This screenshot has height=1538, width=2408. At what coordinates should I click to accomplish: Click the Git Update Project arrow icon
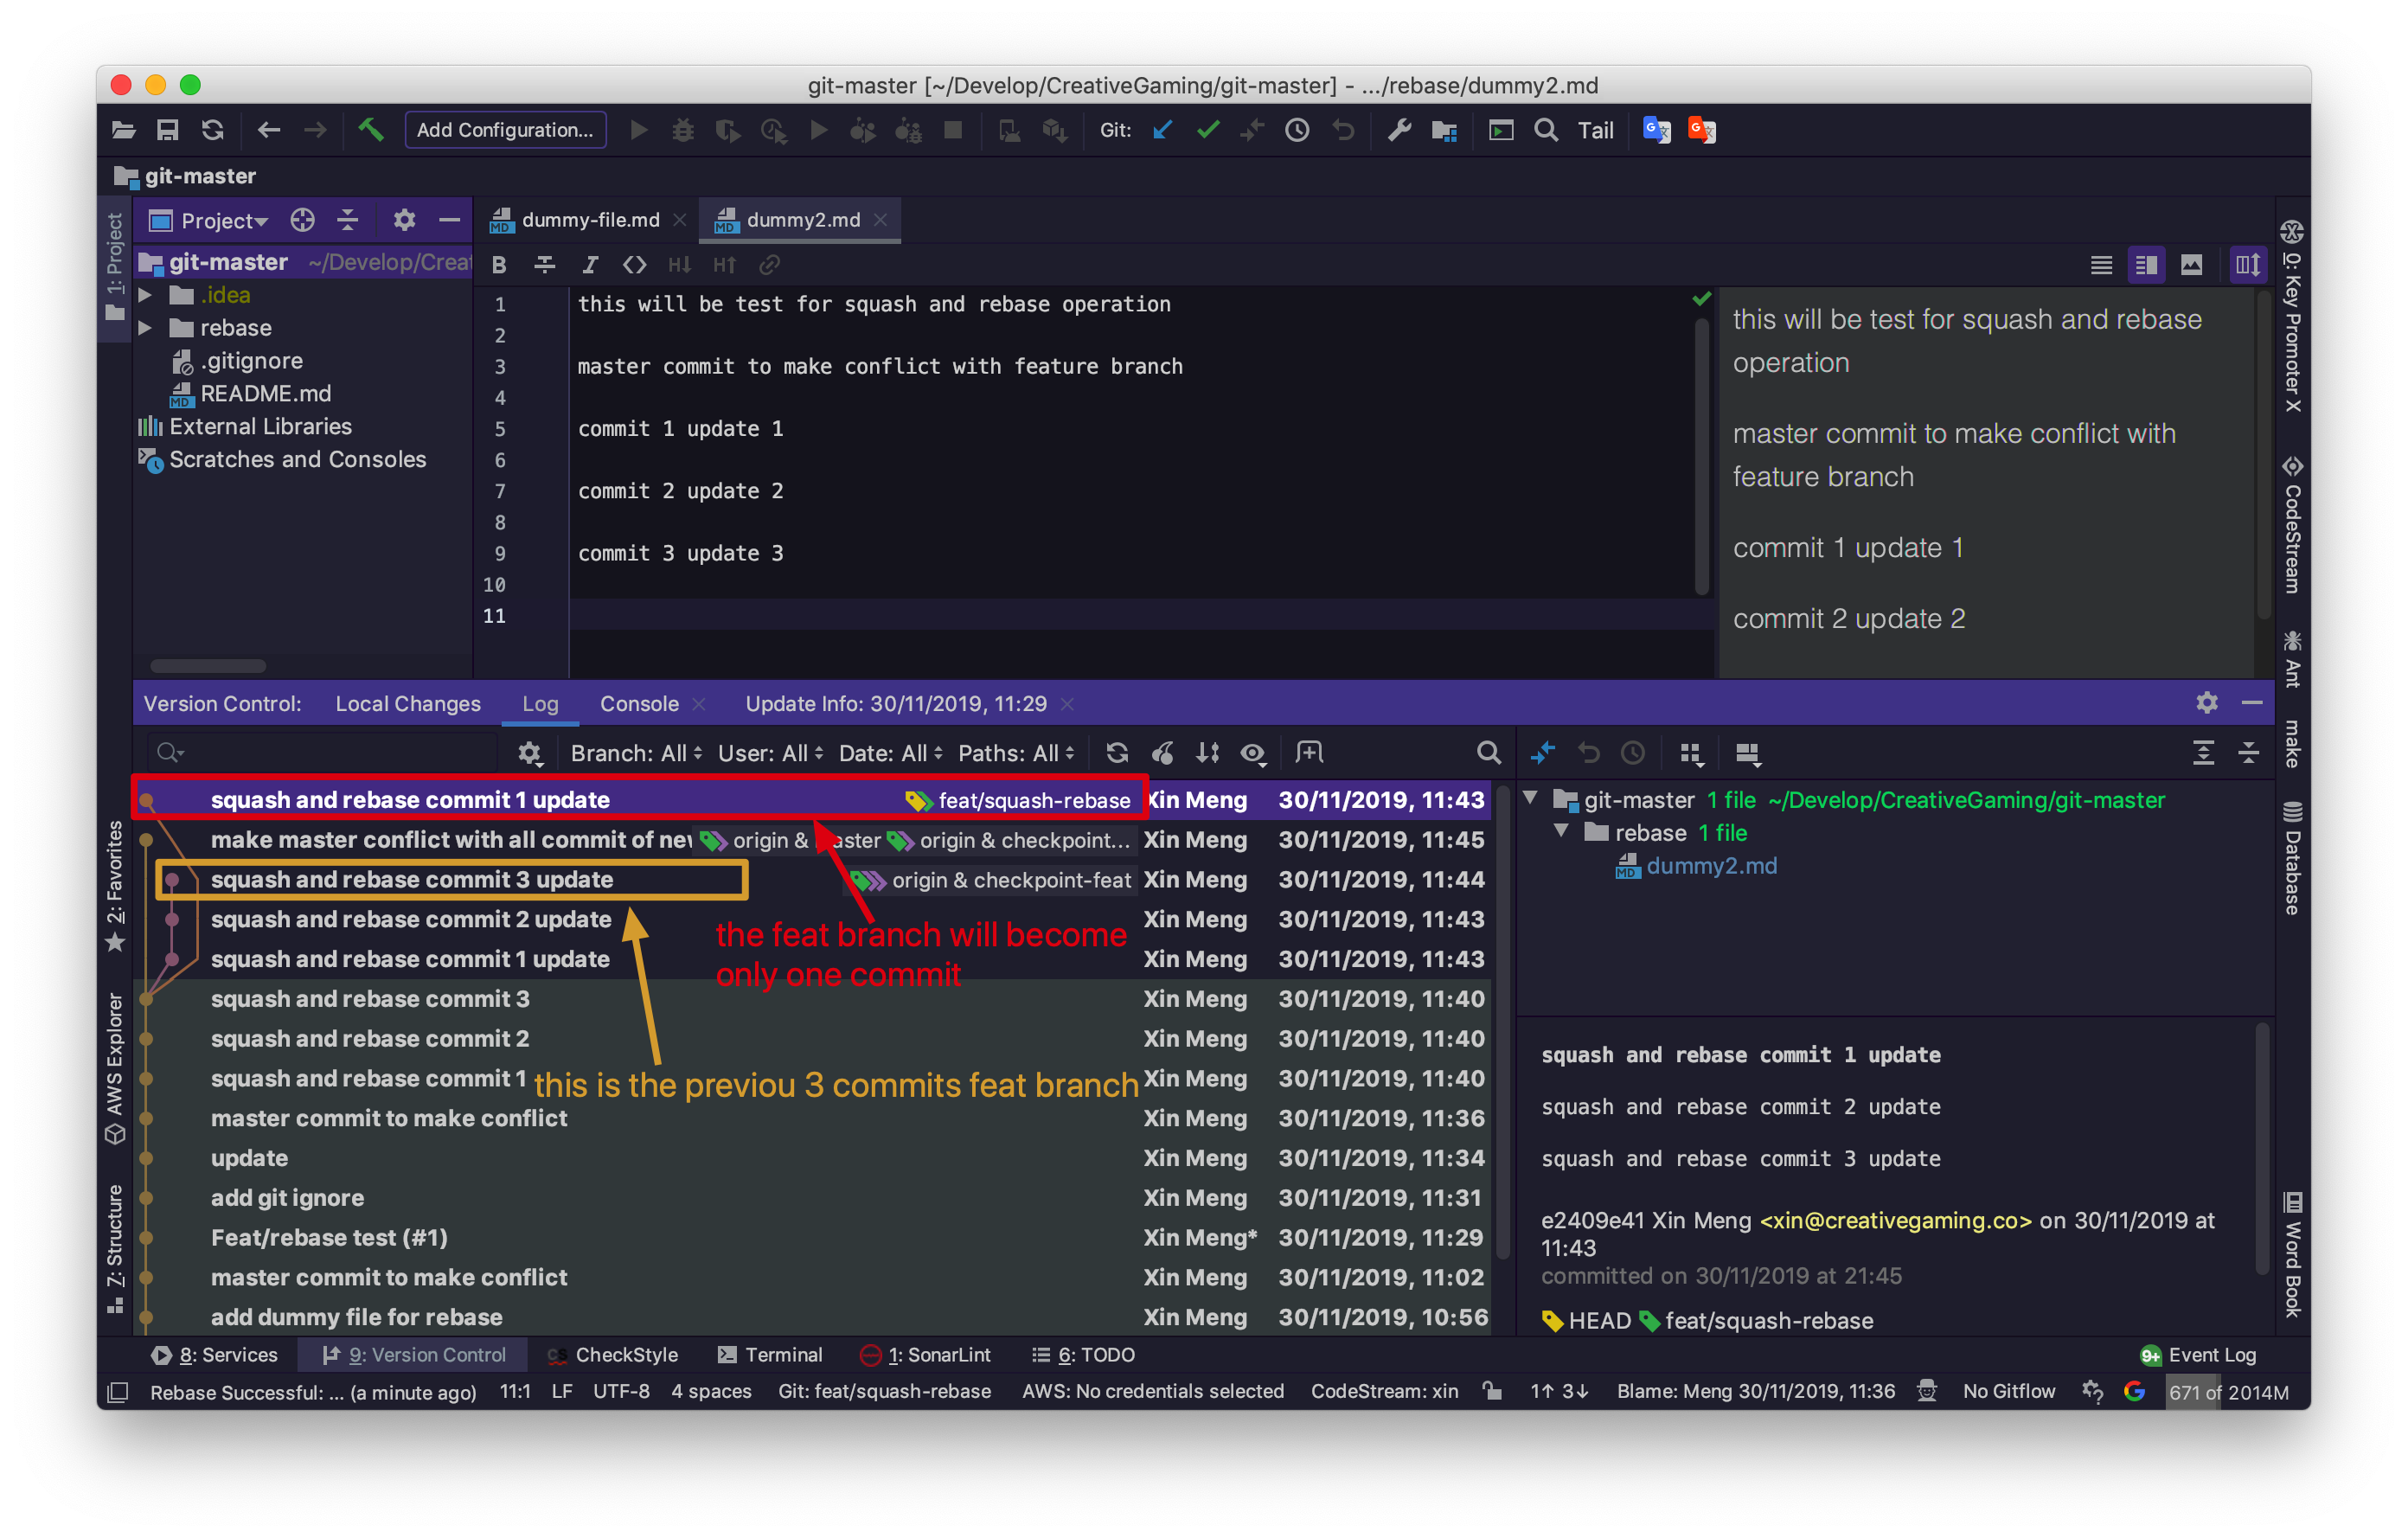(1162, 130)
